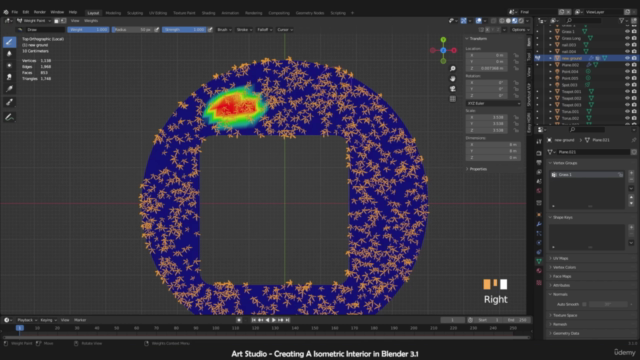Viewport: 640px width, 360px height.
Task: Open Physics properties tab icon
Action: pos(539,243)
